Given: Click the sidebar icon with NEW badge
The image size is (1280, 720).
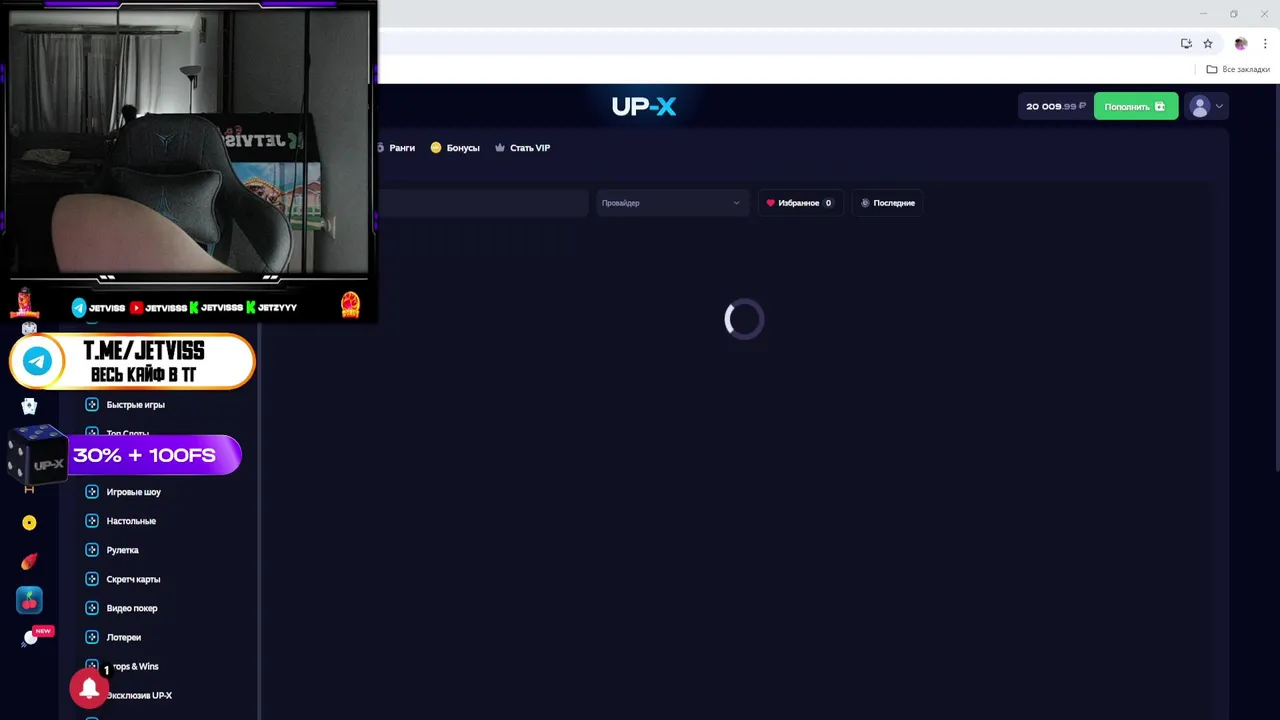Looking at the screenshot, I should click(31, 638).
